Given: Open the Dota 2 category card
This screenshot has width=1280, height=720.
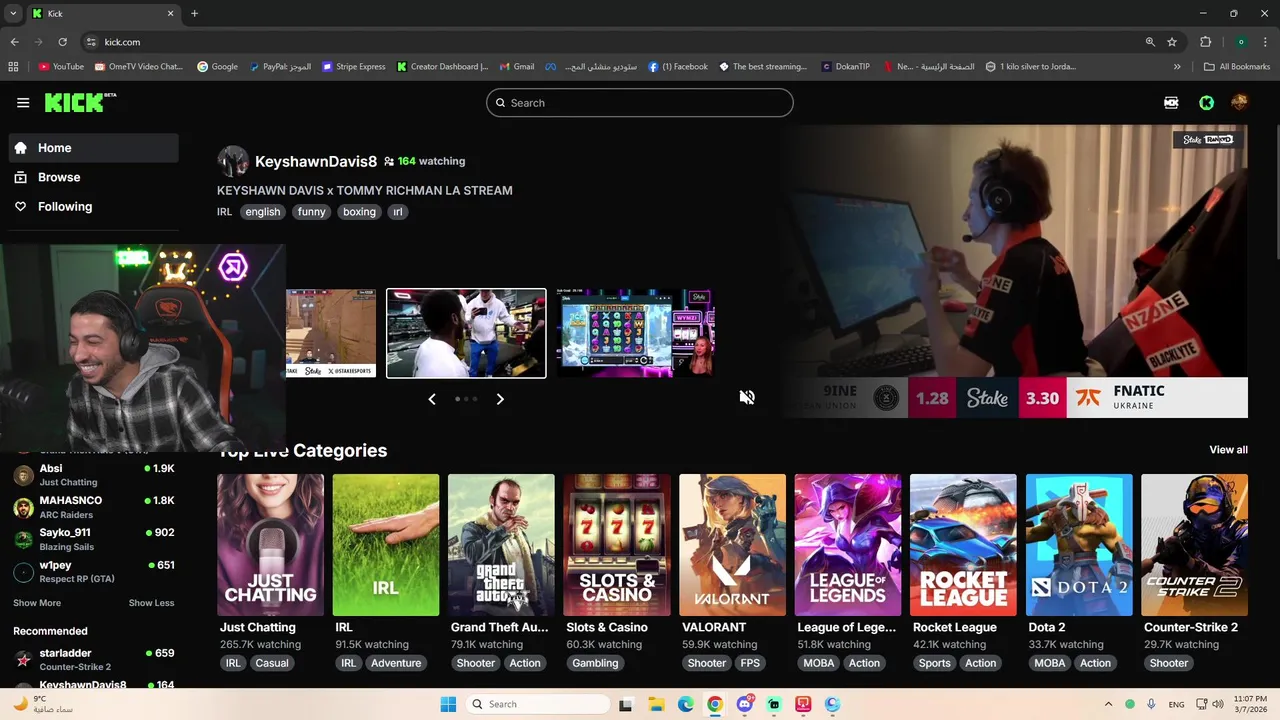Looking at the screenshot, I should click(x=1079, y=545).
